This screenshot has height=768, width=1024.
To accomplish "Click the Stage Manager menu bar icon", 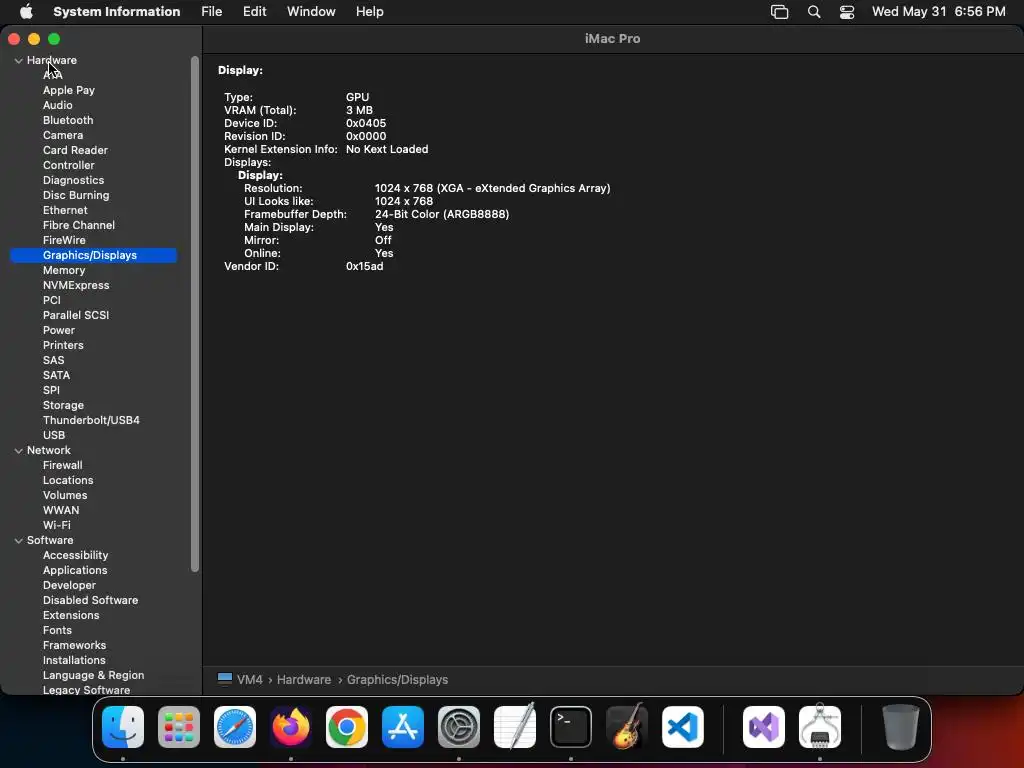I will pyautogui.click(x=780, y=12).
